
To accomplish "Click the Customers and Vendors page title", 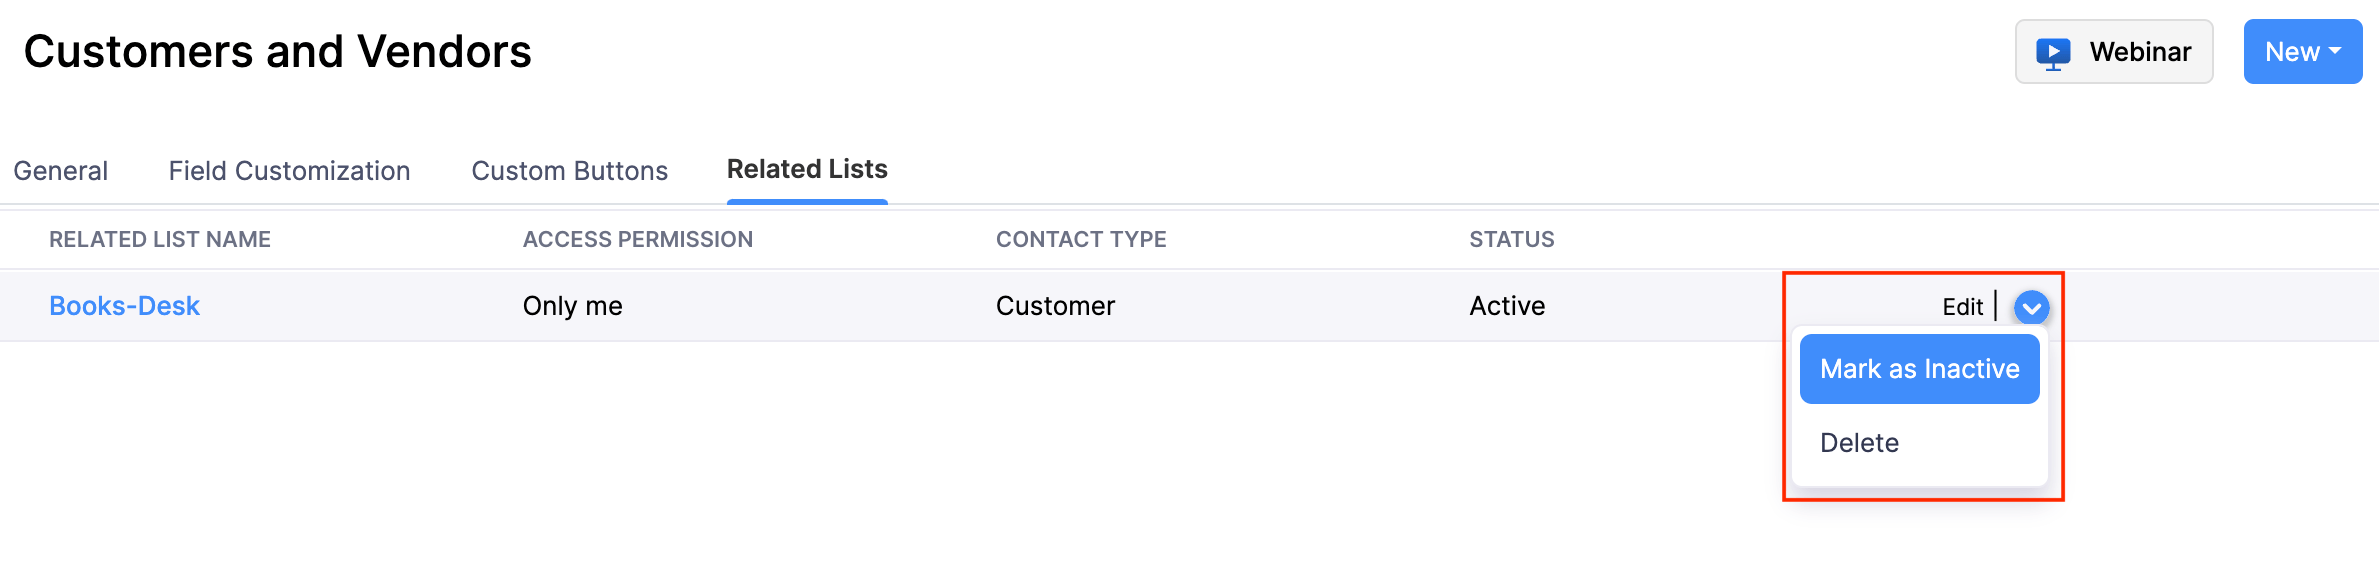I will [x=277, y=52].
